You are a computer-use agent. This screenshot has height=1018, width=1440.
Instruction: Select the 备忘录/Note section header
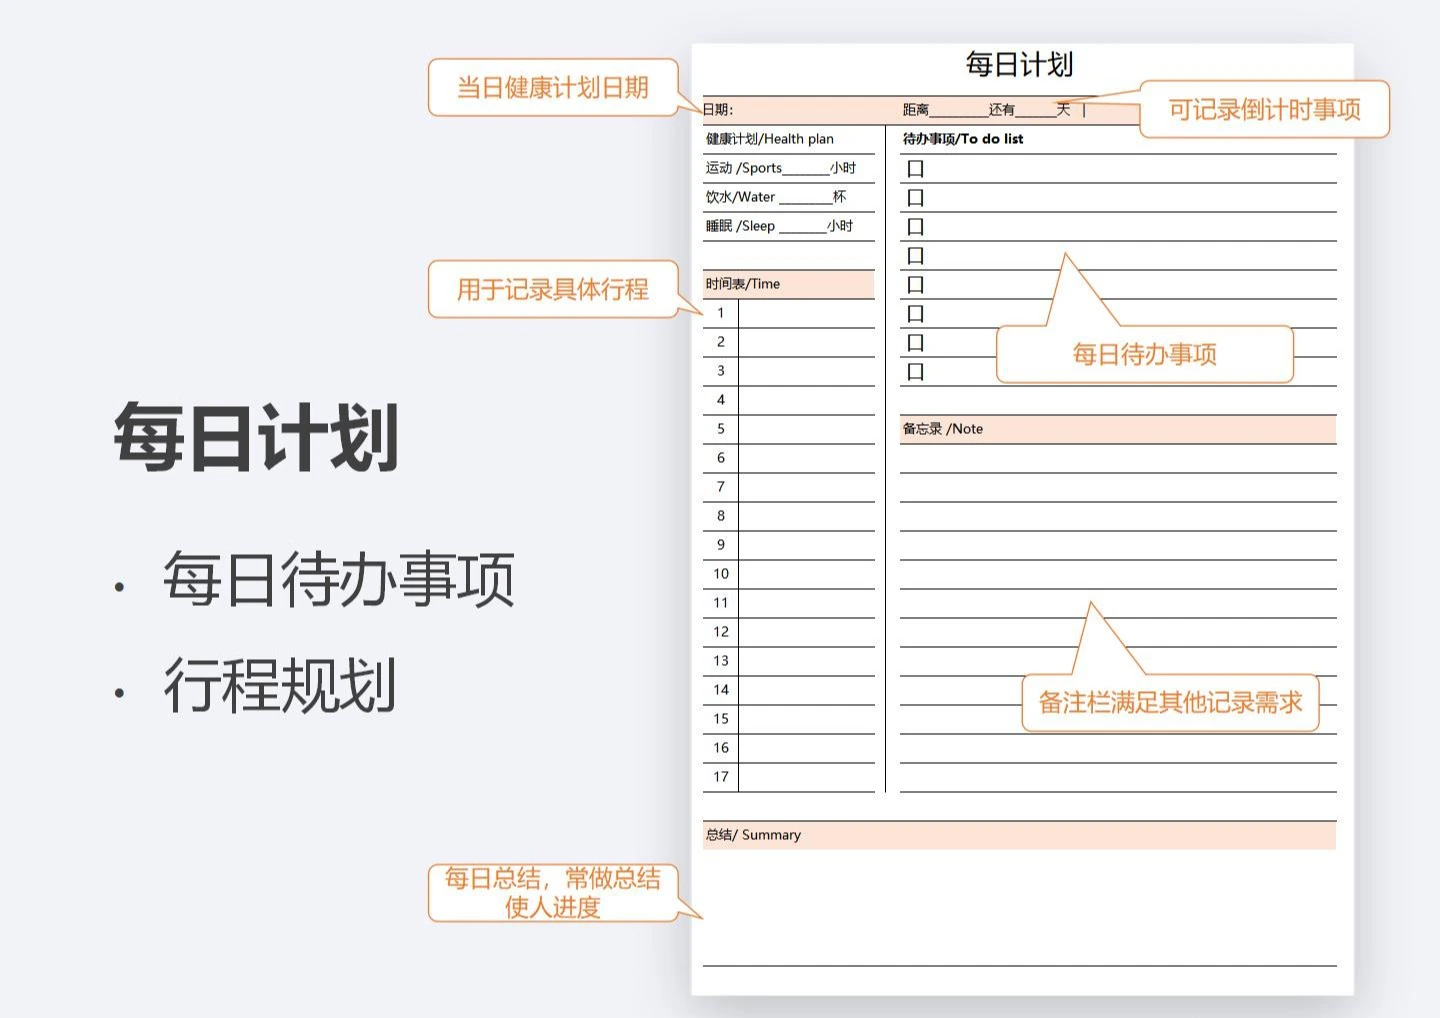coord(944,429)
